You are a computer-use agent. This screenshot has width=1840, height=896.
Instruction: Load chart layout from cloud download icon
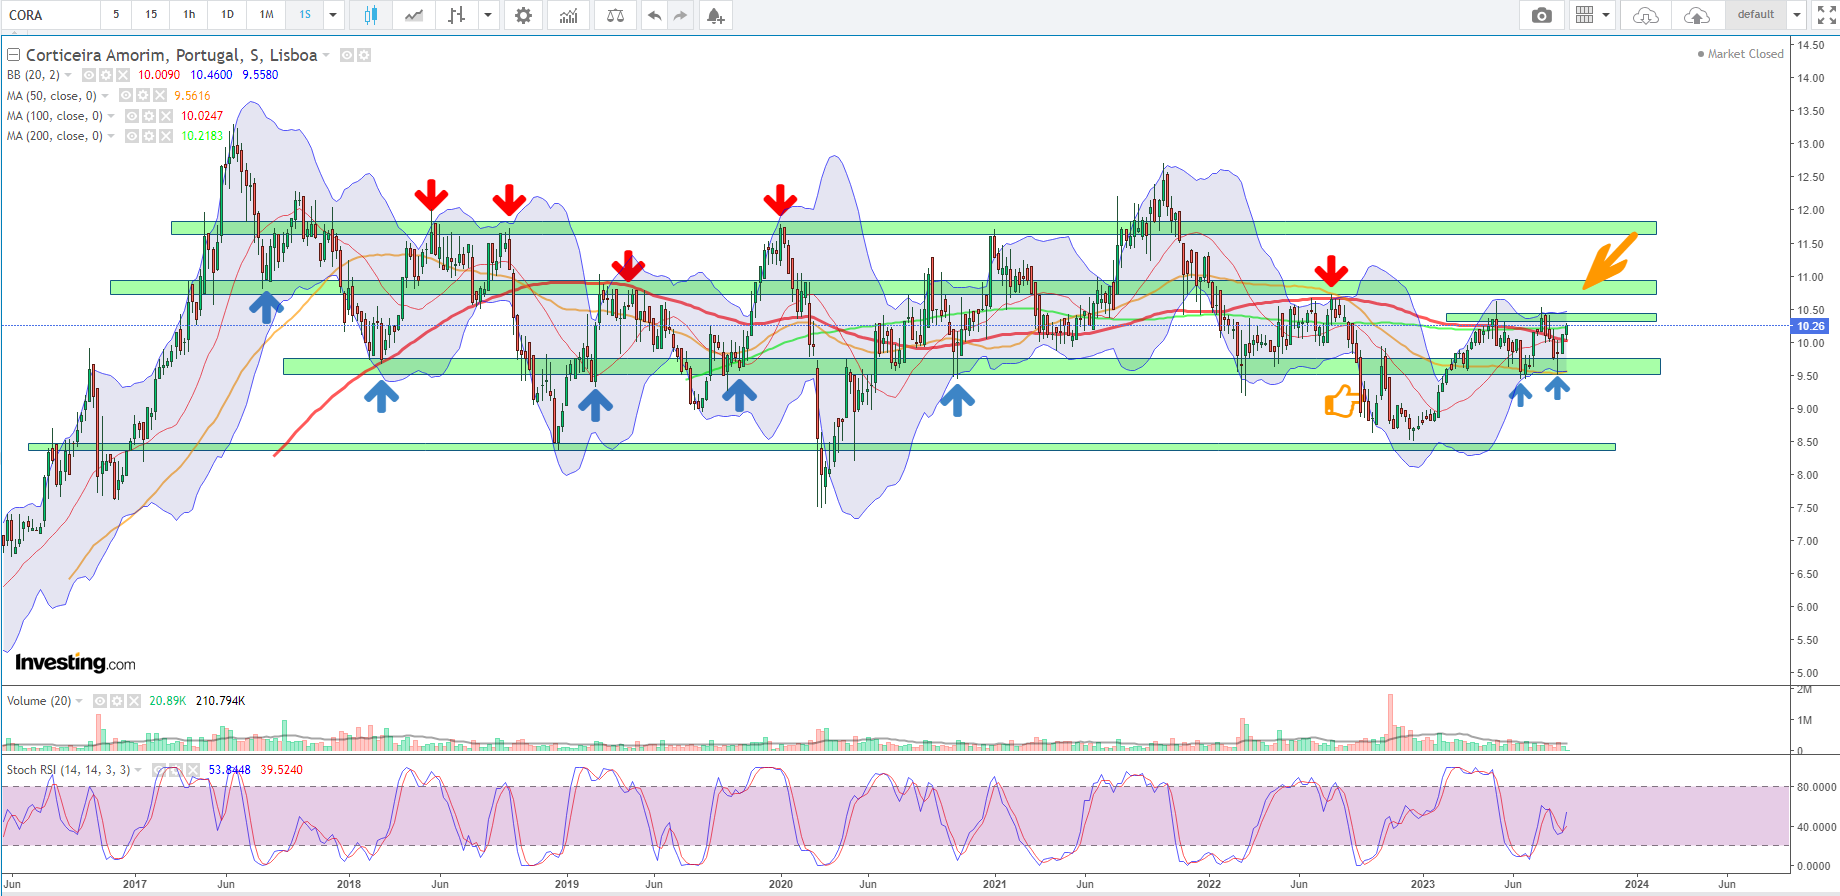pos(1645,15)
